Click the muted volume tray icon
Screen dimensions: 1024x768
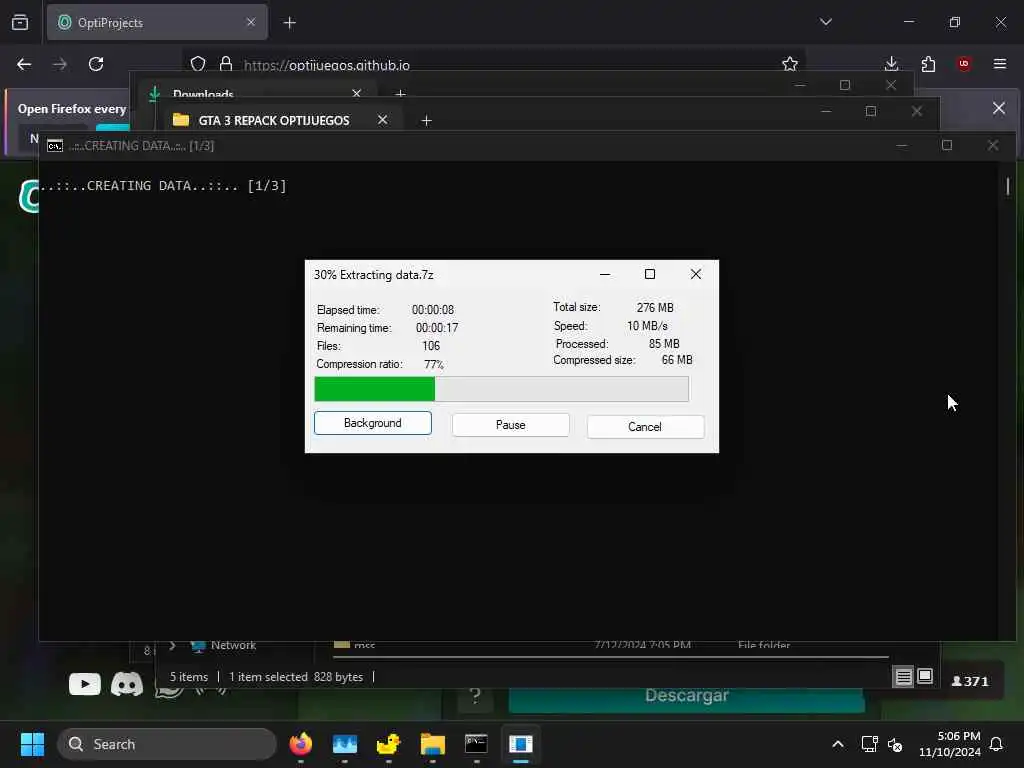point(895,744)
